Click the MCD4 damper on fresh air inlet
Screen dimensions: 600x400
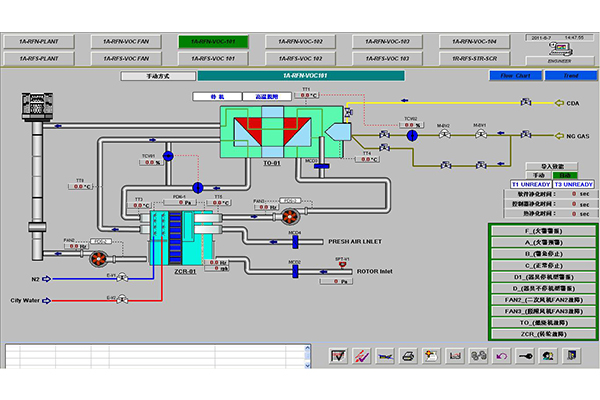295,241
